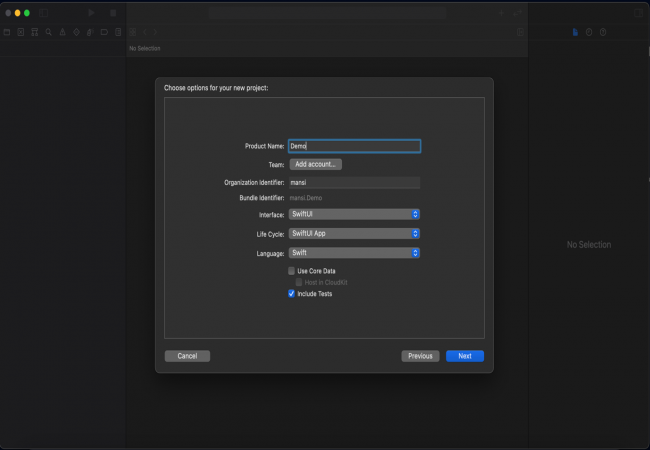The height and width of the screenshot is (450, 650).
Task: Click the related items grid icon
Action: [133, 32]
